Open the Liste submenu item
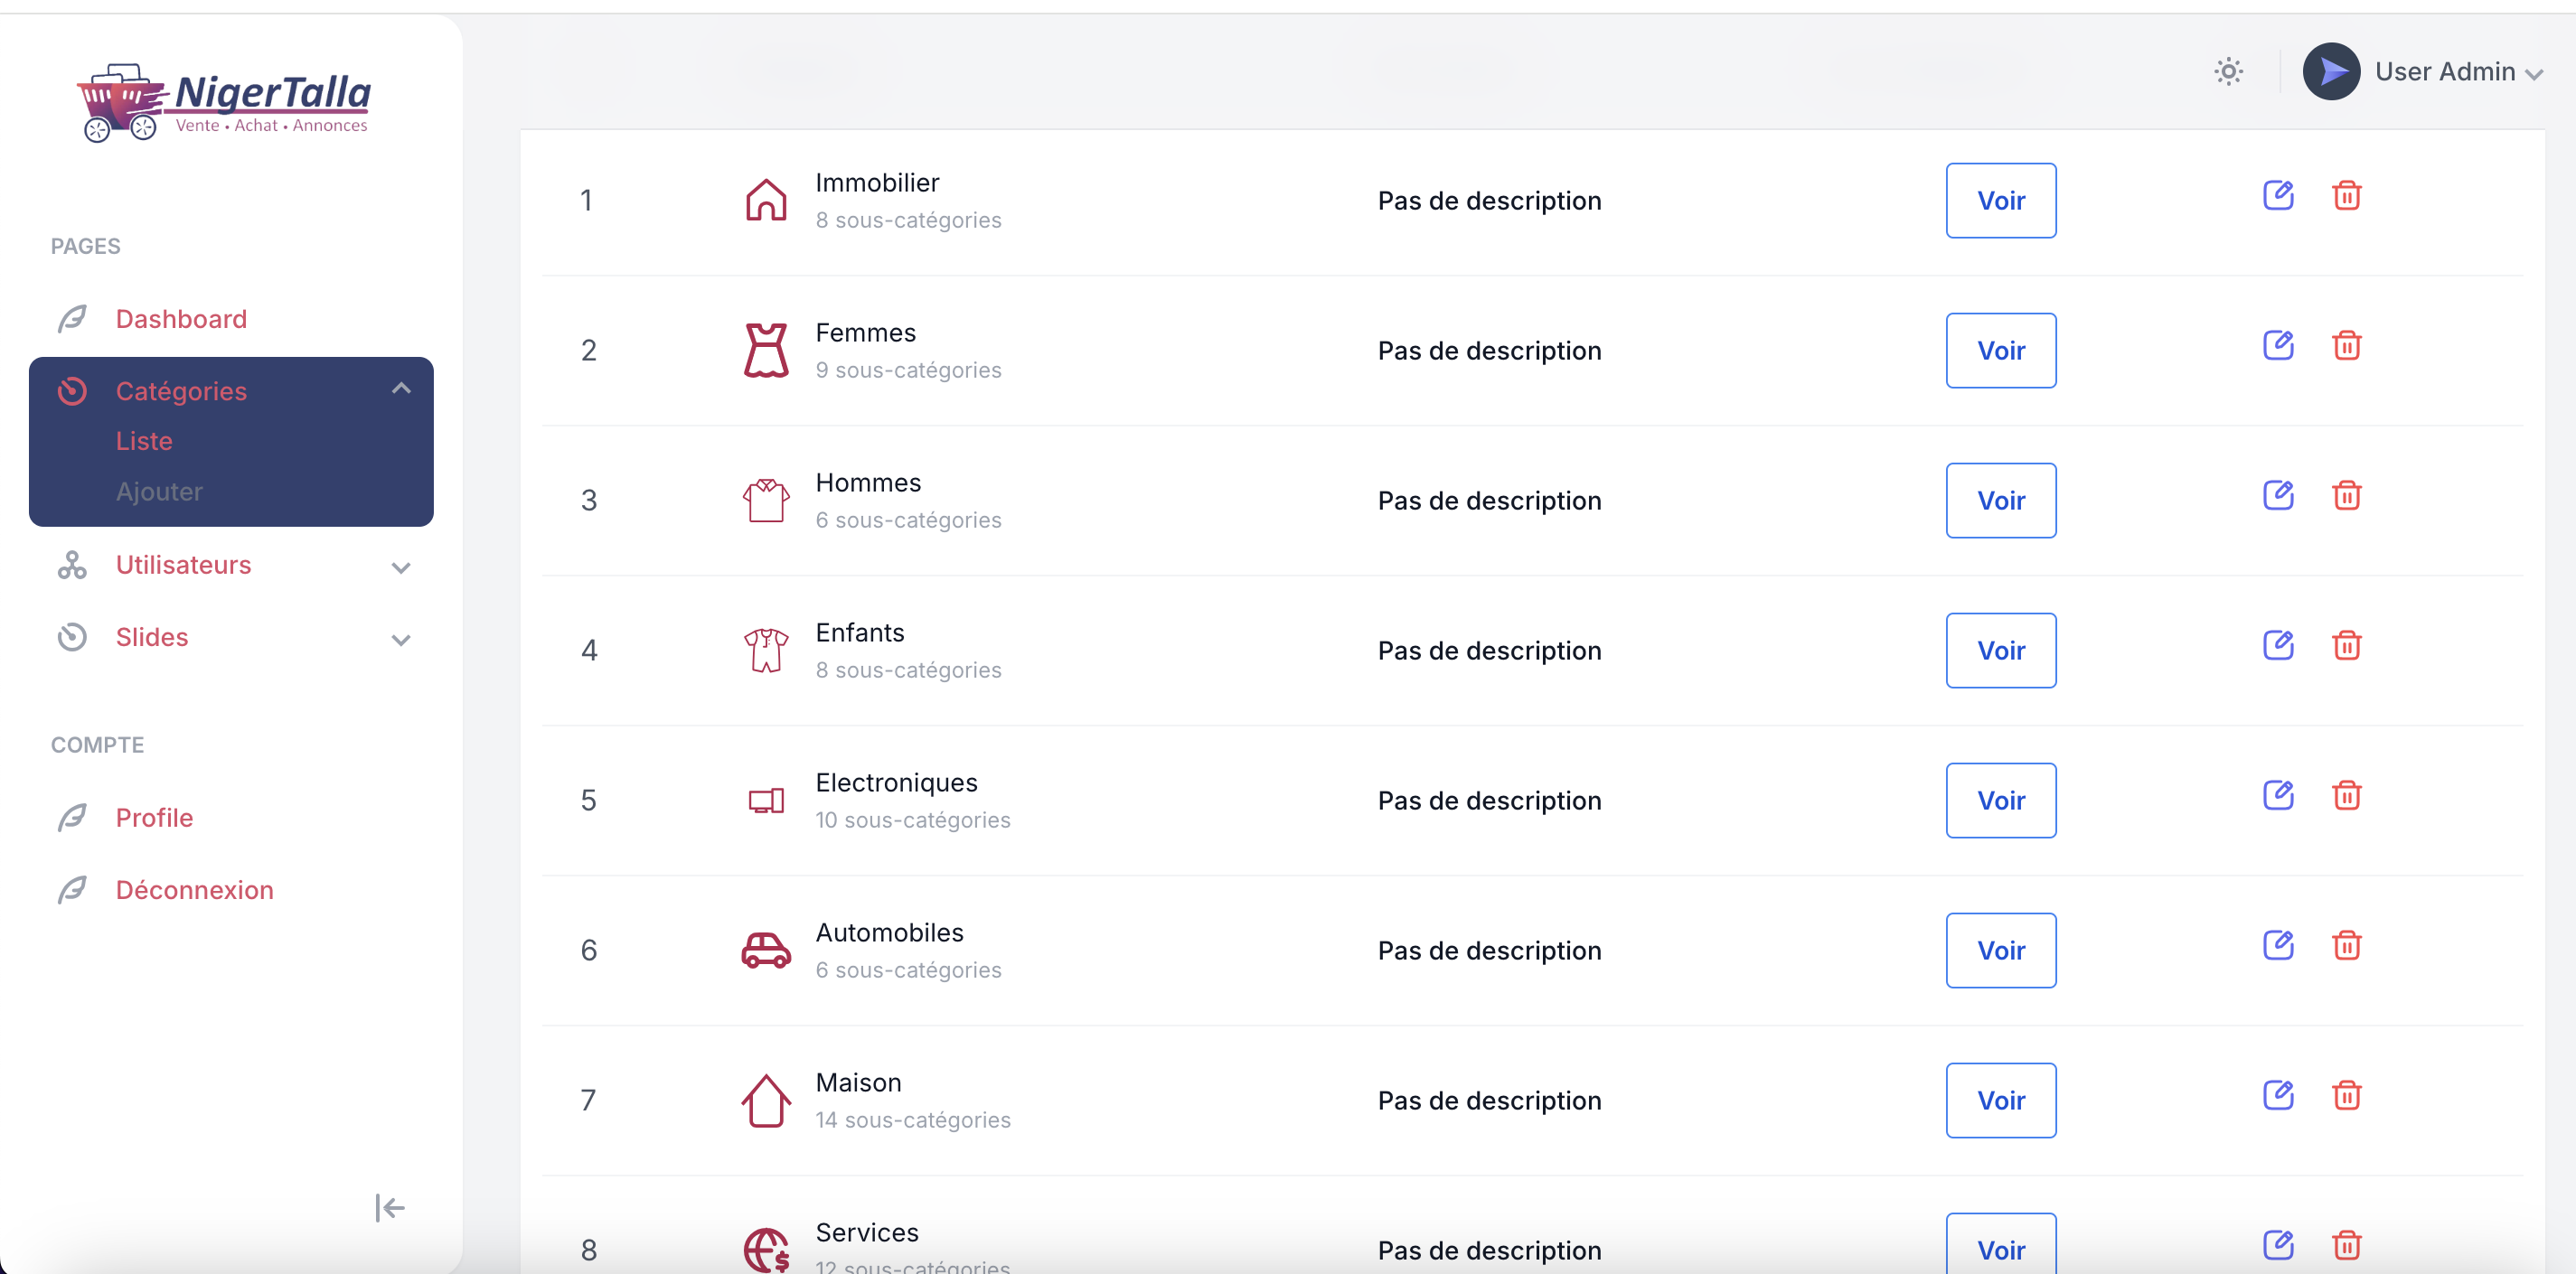The height and width of the screenshot is (1274, 2576). 144,441
